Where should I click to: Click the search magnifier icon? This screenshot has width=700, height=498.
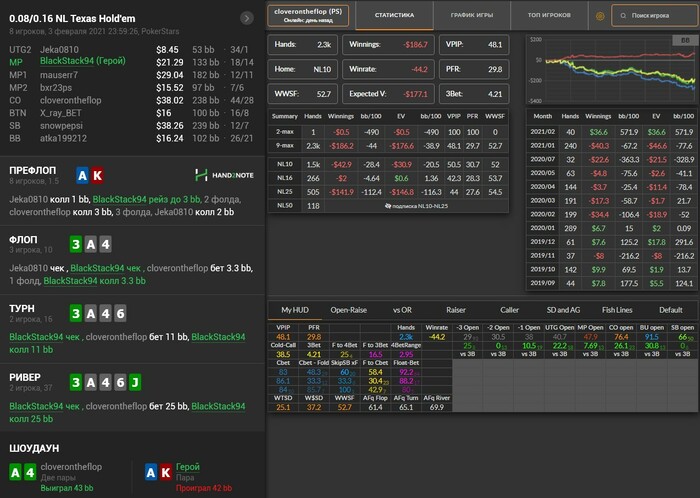point(623,16)
